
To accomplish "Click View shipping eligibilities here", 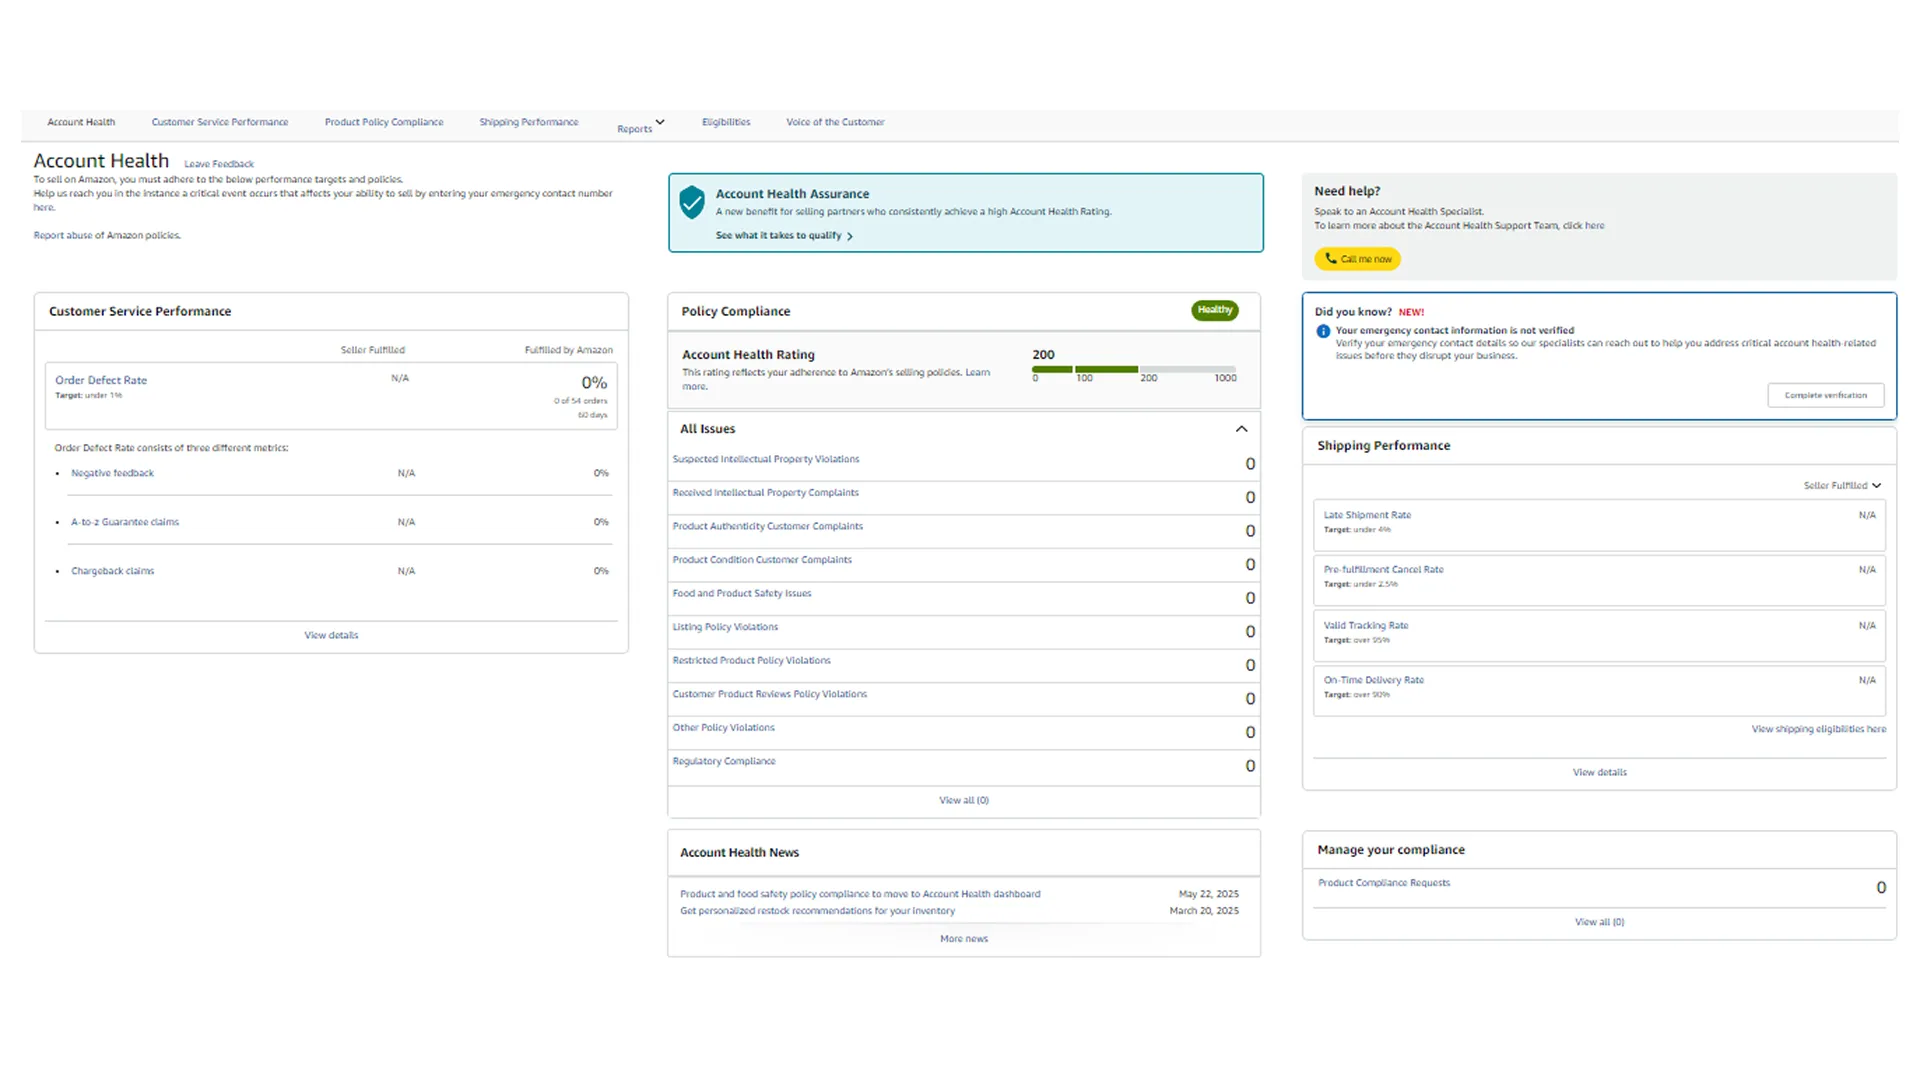I will tap(1818, 729).
